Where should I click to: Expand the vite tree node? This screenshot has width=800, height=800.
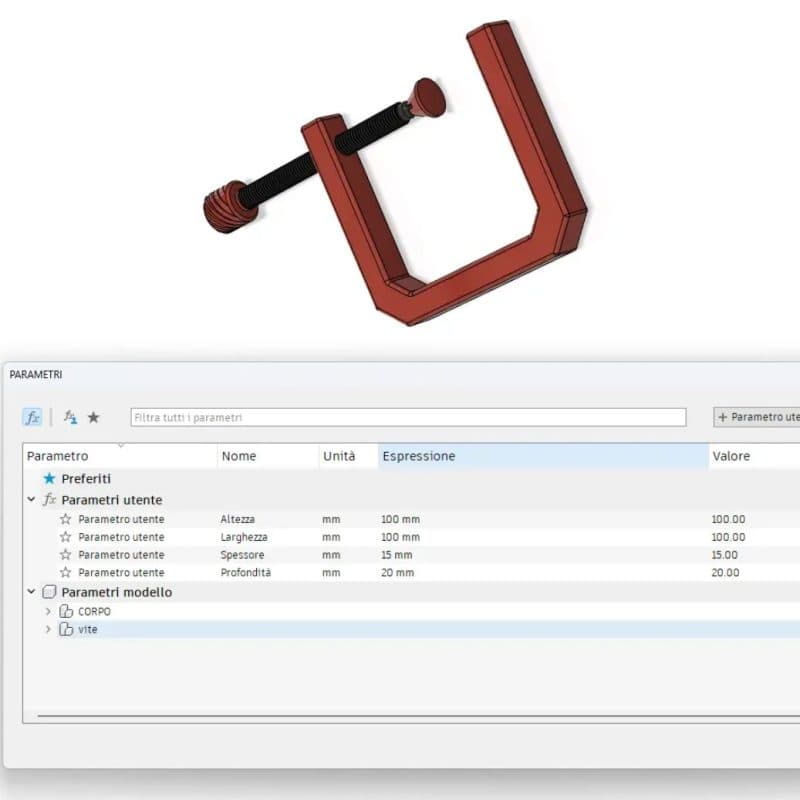click(x=47, y=629)
